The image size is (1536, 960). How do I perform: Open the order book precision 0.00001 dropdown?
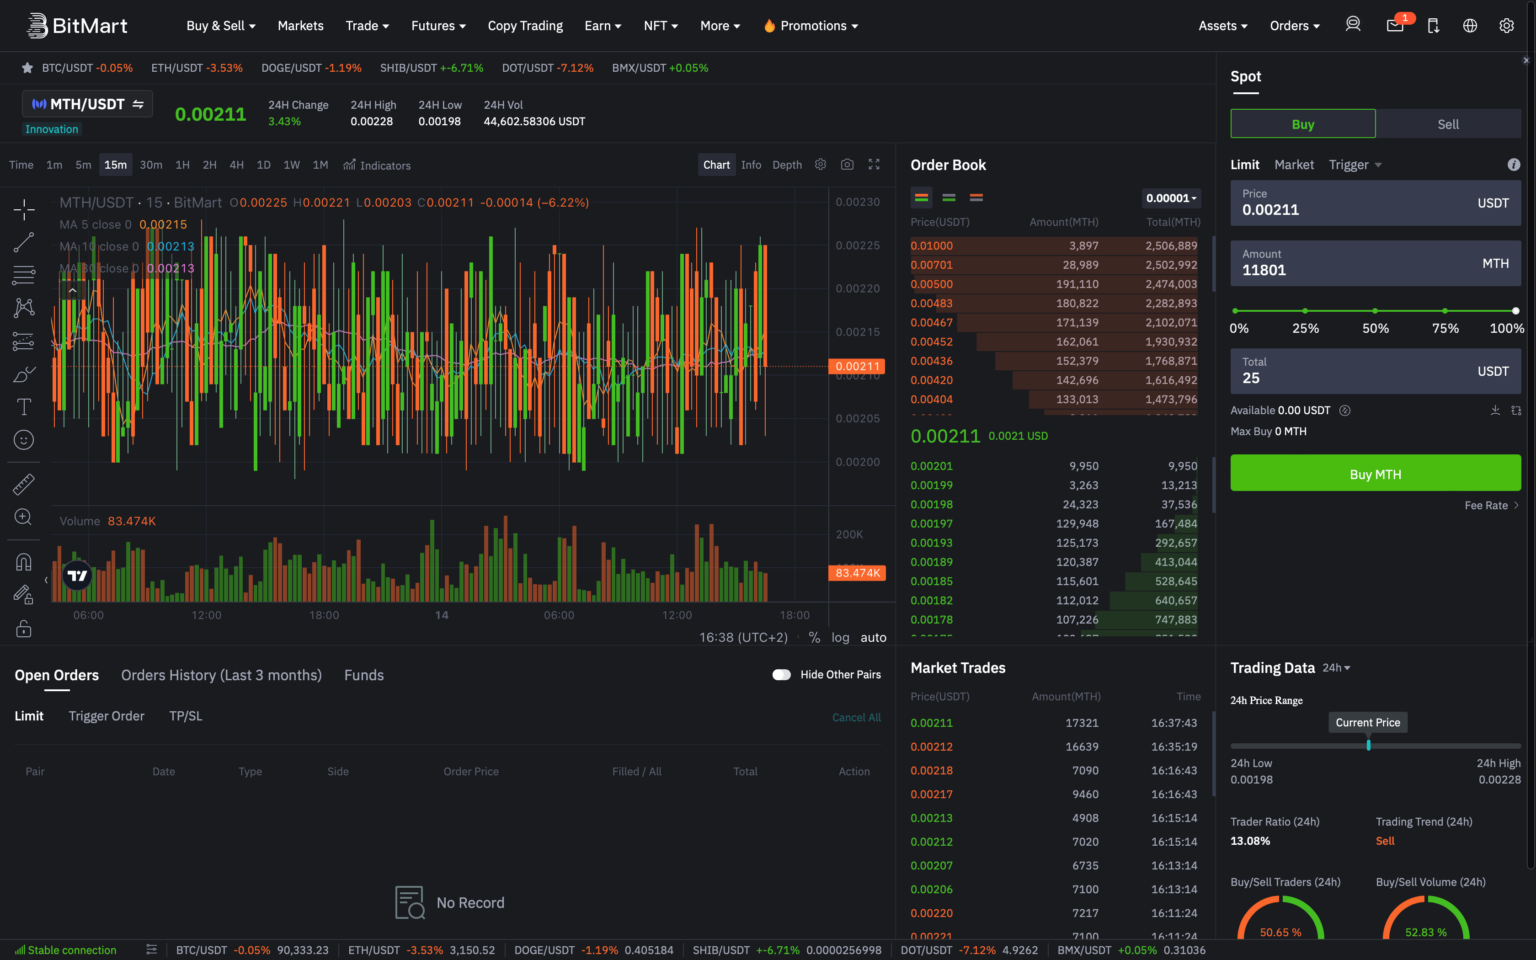coord(1171,198)
